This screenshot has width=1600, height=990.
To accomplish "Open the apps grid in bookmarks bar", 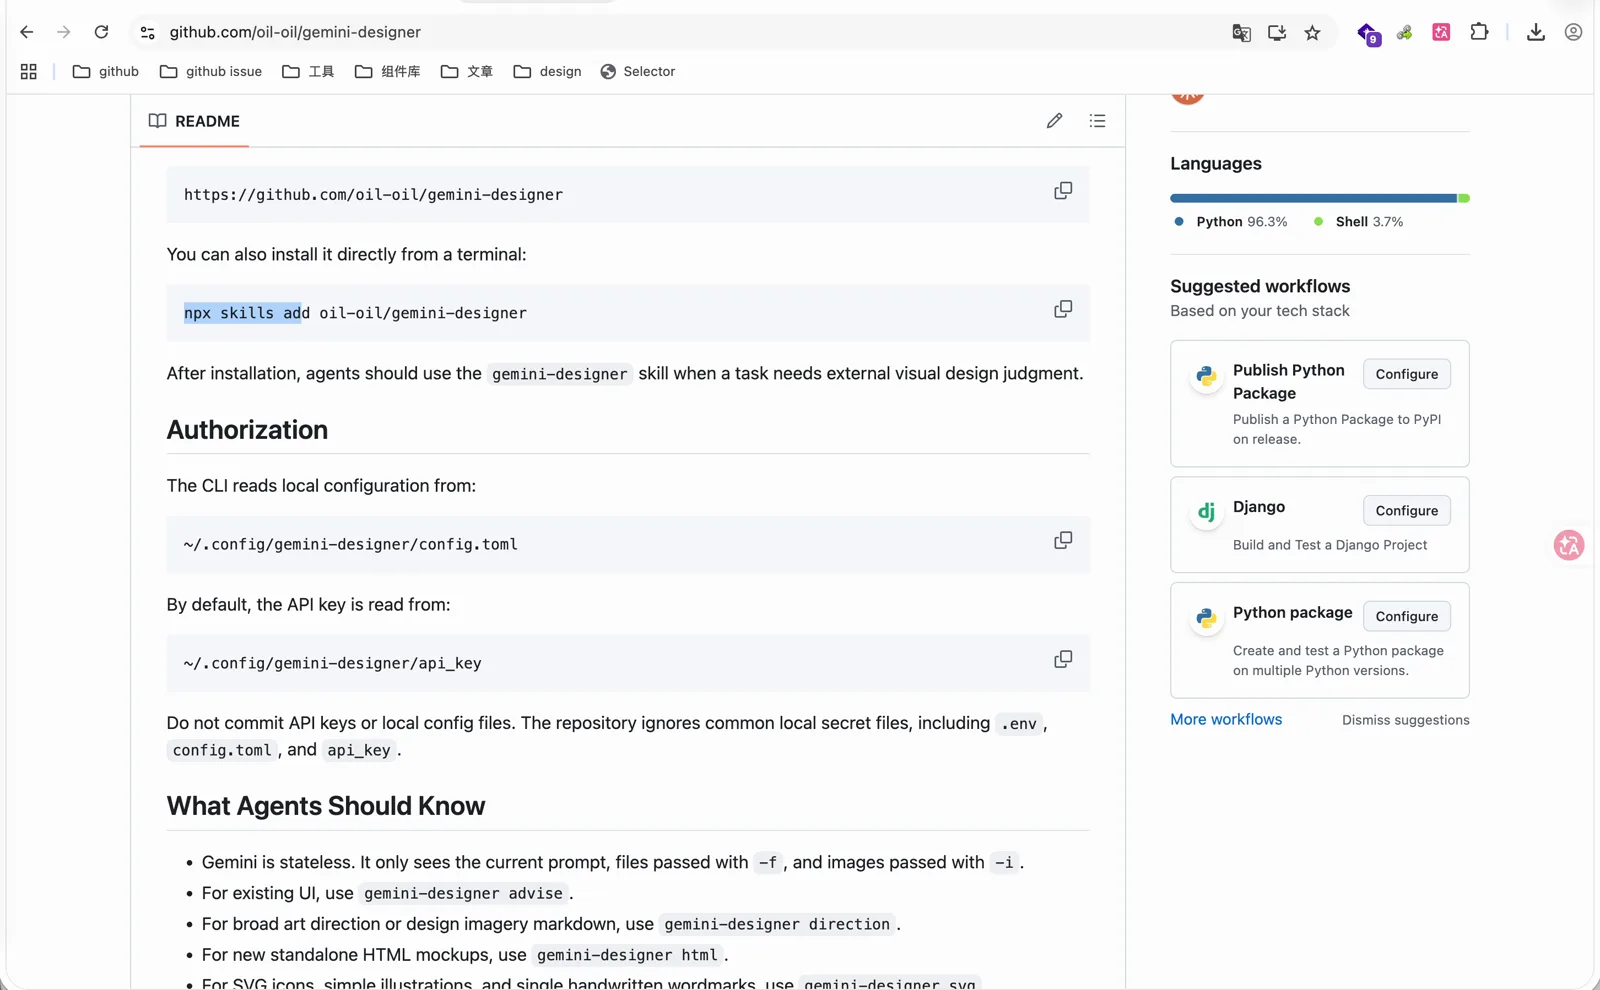I will pyautogui.click(x=29, y=71).
